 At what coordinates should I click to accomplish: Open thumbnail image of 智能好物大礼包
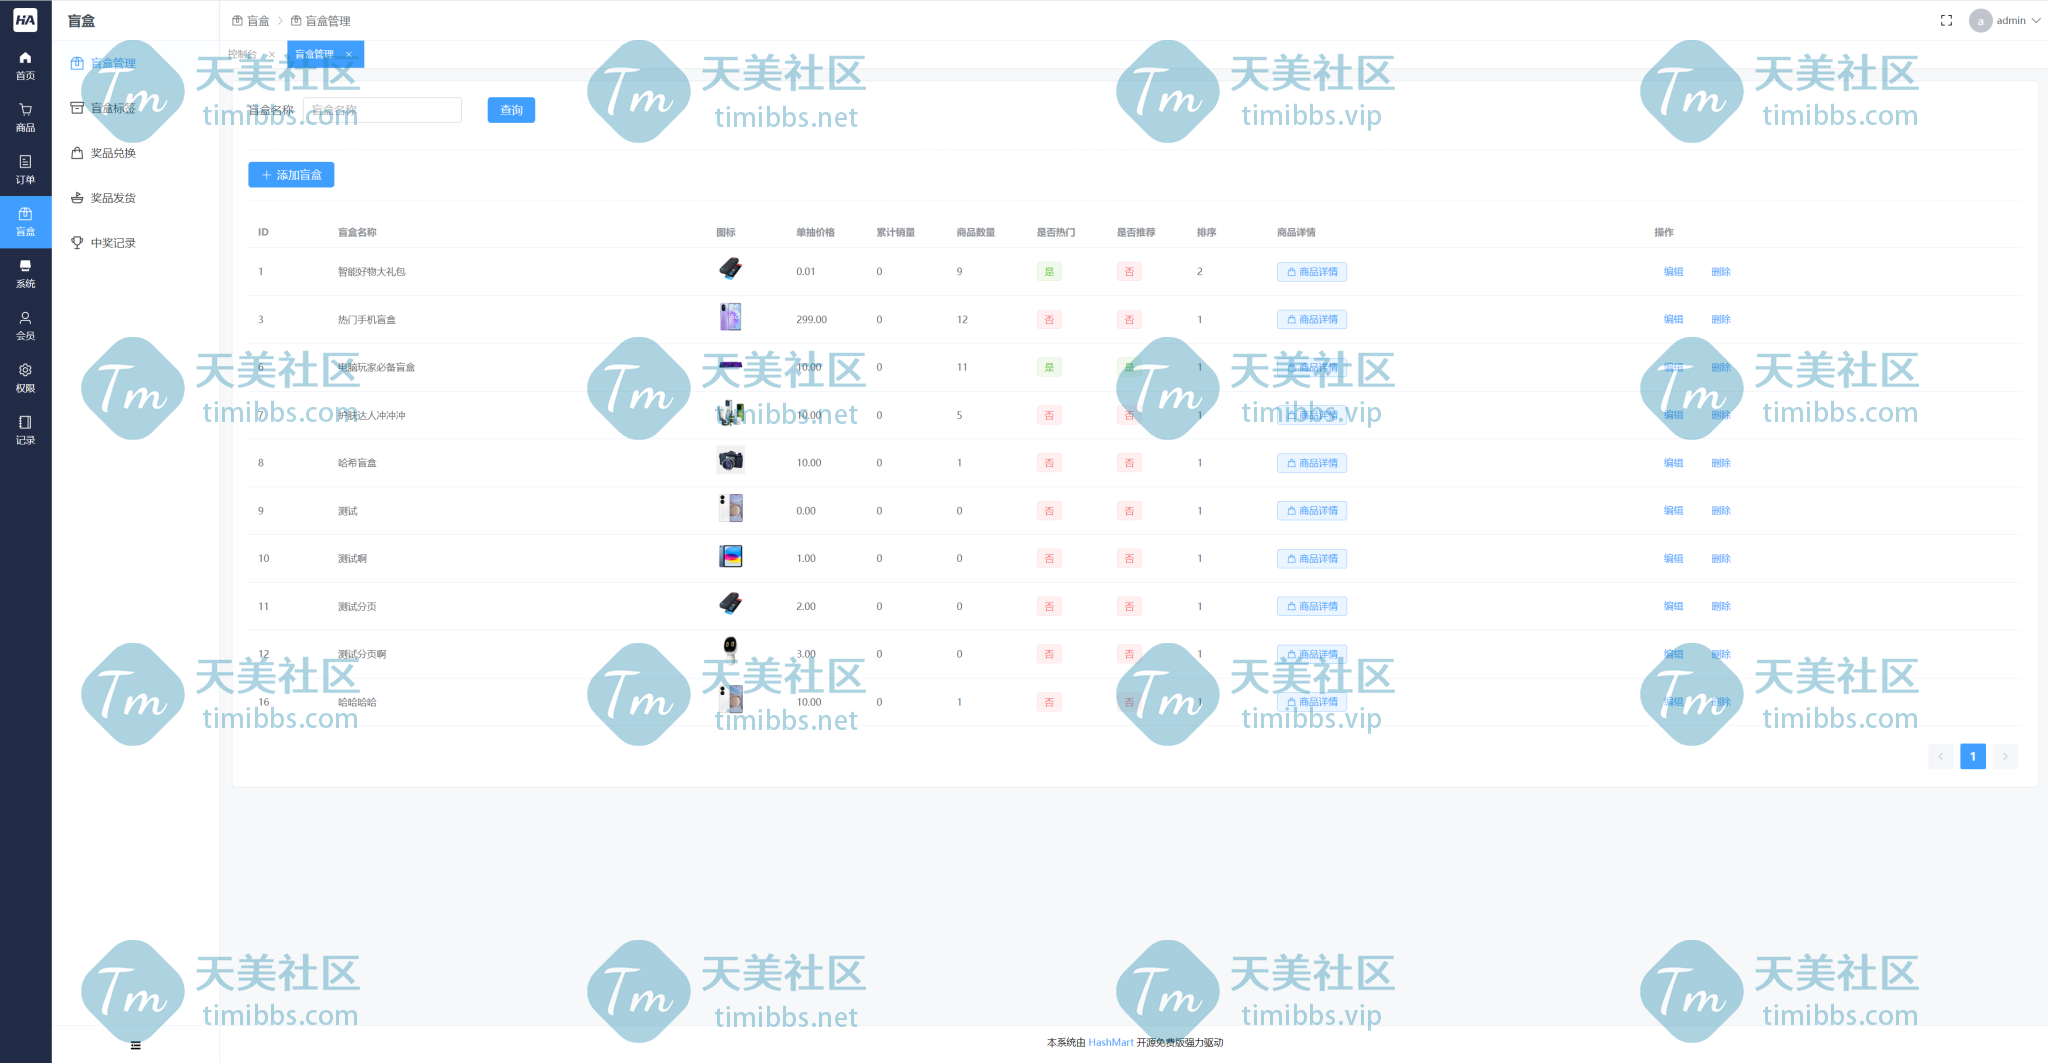730,269
